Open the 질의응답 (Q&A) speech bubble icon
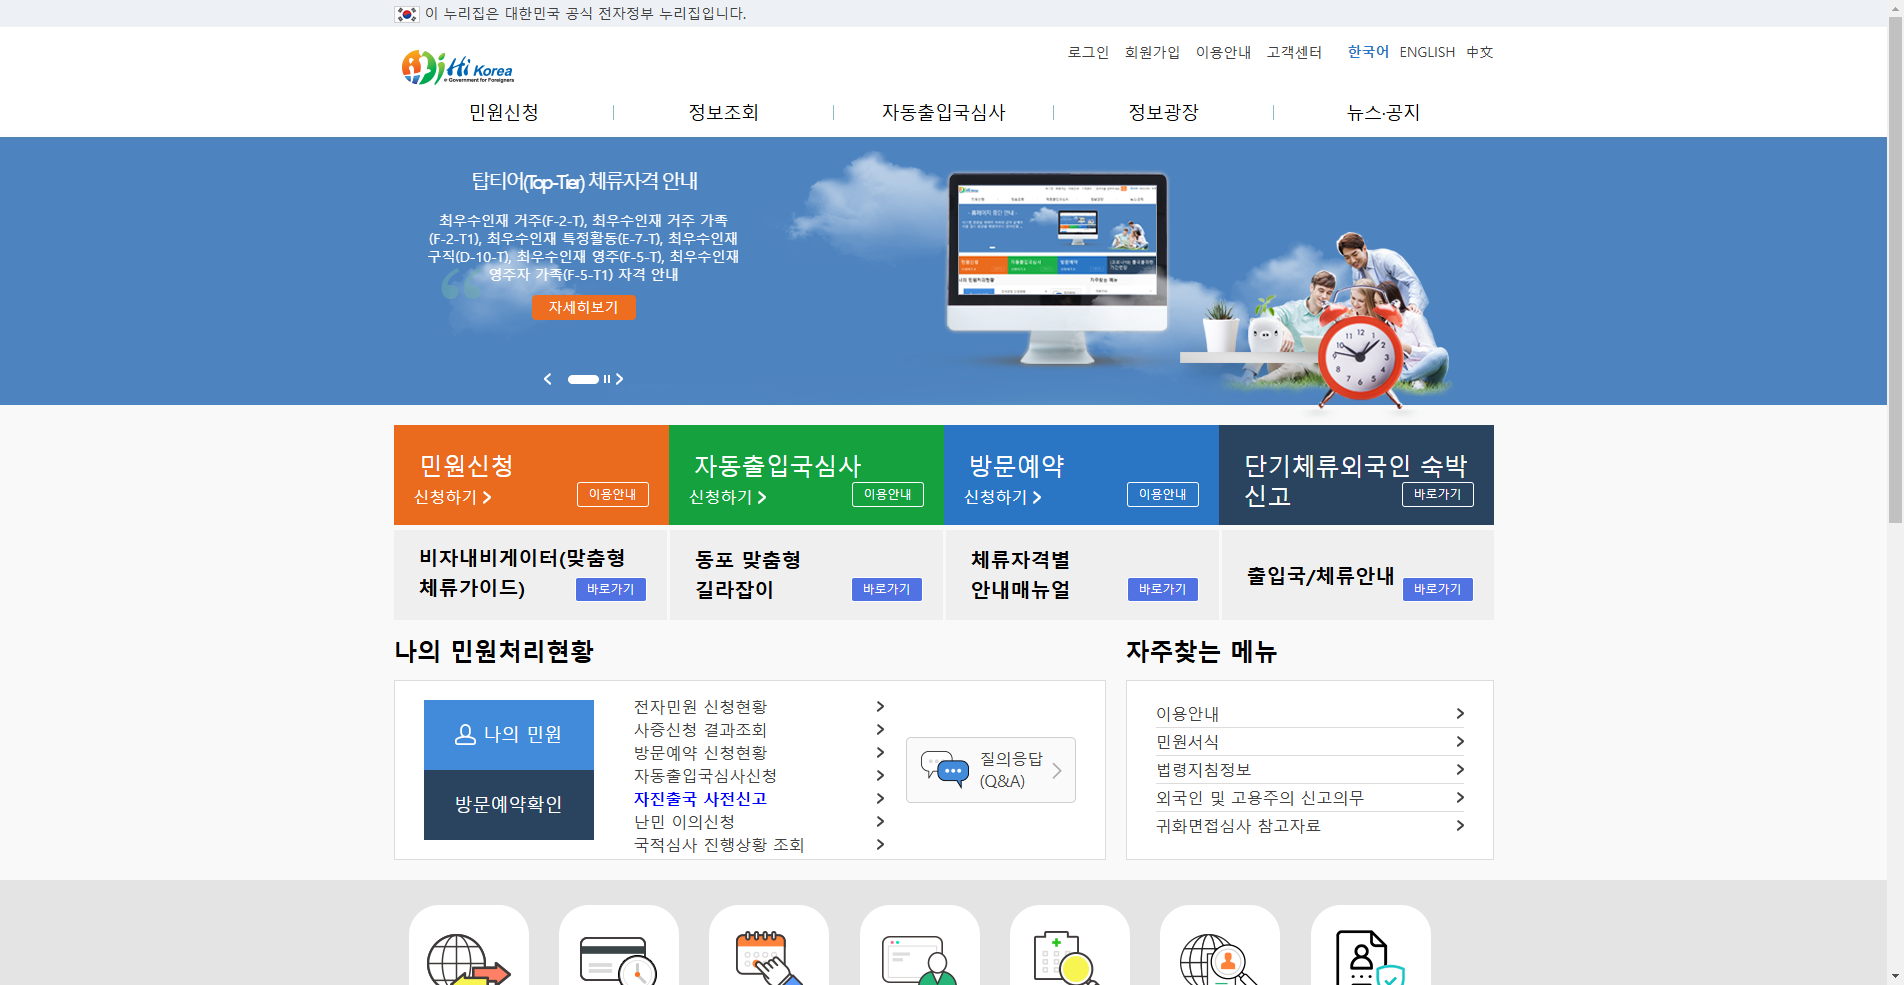The height and width of the screenshot is (985, 1904). tap(947, 770)
